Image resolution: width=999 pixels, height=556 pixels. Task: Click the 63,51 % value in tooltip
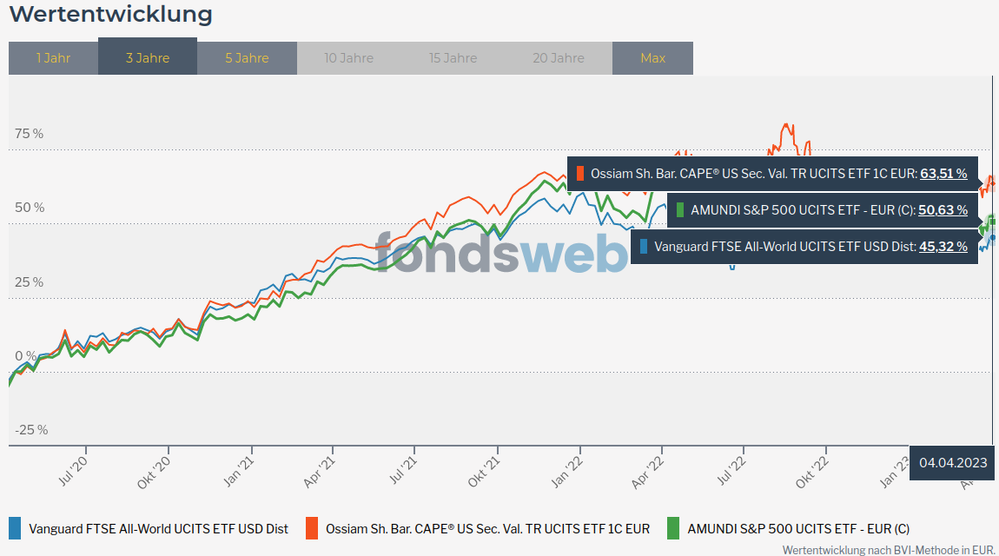pos(944,173)
